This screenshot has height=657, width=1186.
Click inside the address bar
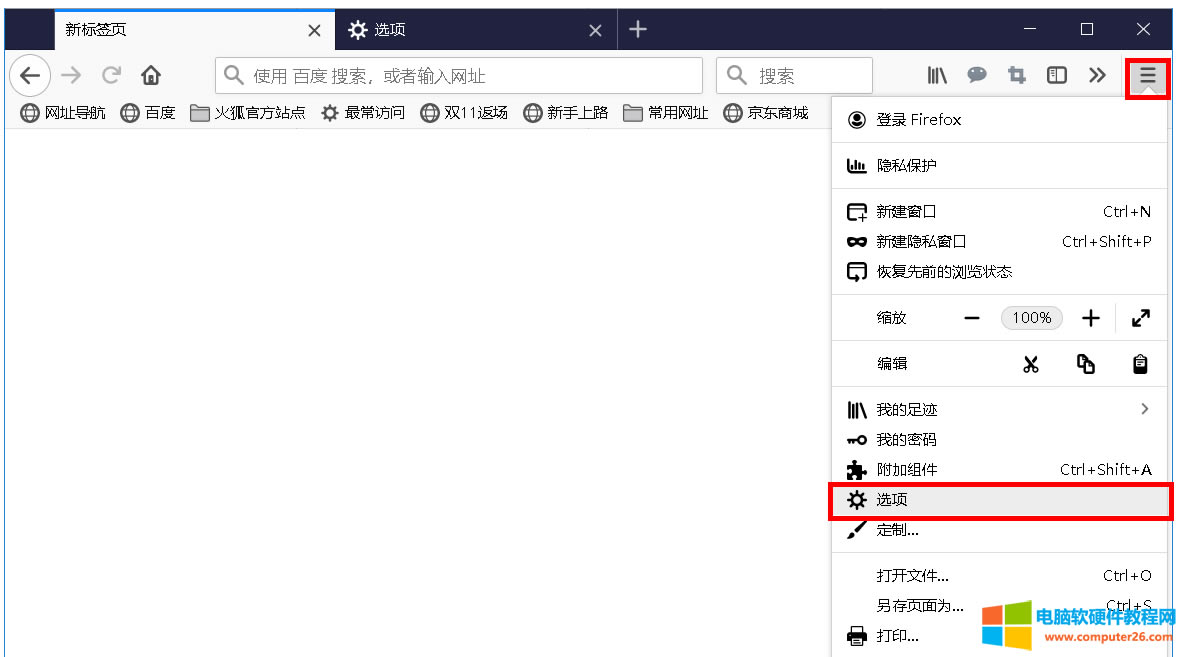458,75
